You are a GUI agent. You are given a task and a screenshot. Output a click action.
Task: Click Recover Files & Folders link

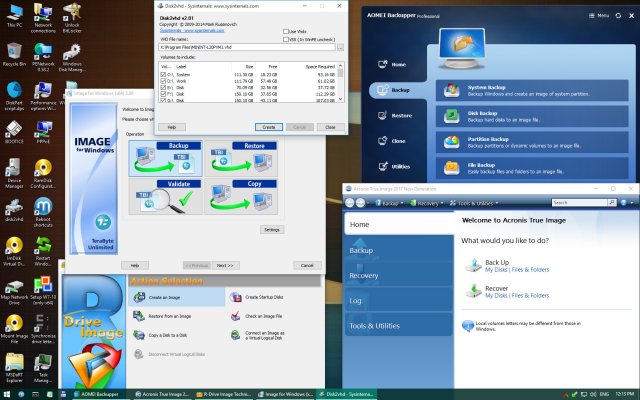(530, 296)
